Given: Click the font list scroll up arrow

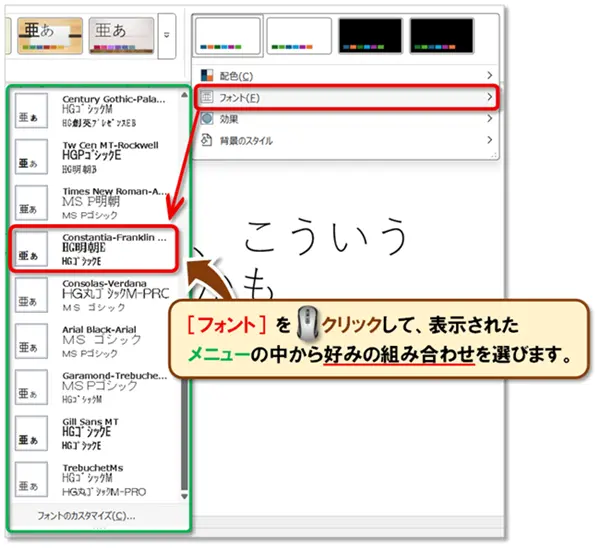Looking at the screenshot, I should tap(184, 95).
